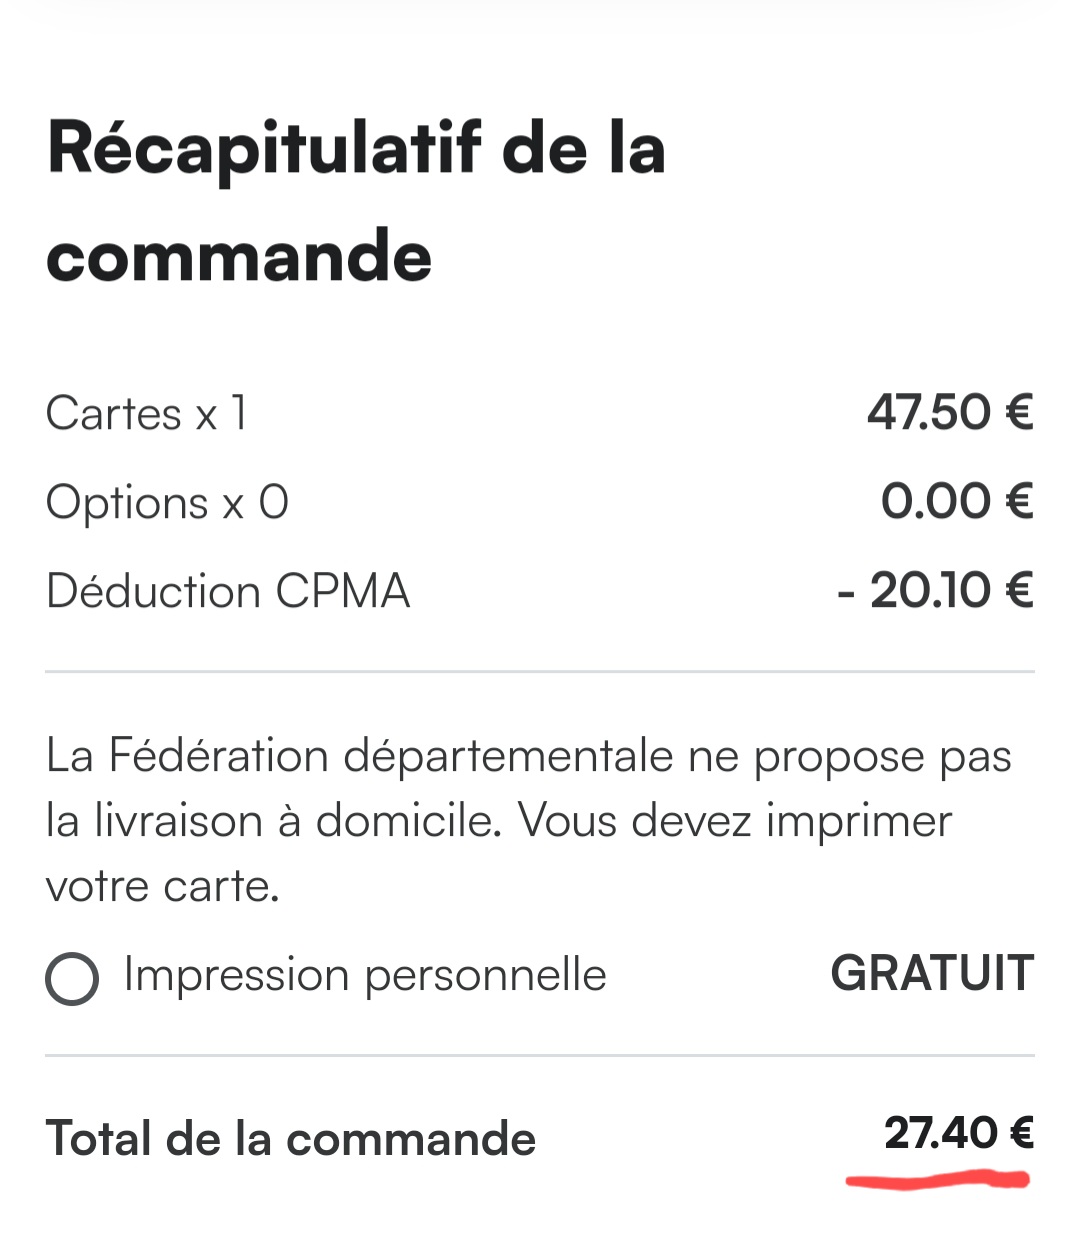1080x1240 pixels.
Task: Click the GRATUIT price label
Action: pyautogui.click(x=932, y=974)
